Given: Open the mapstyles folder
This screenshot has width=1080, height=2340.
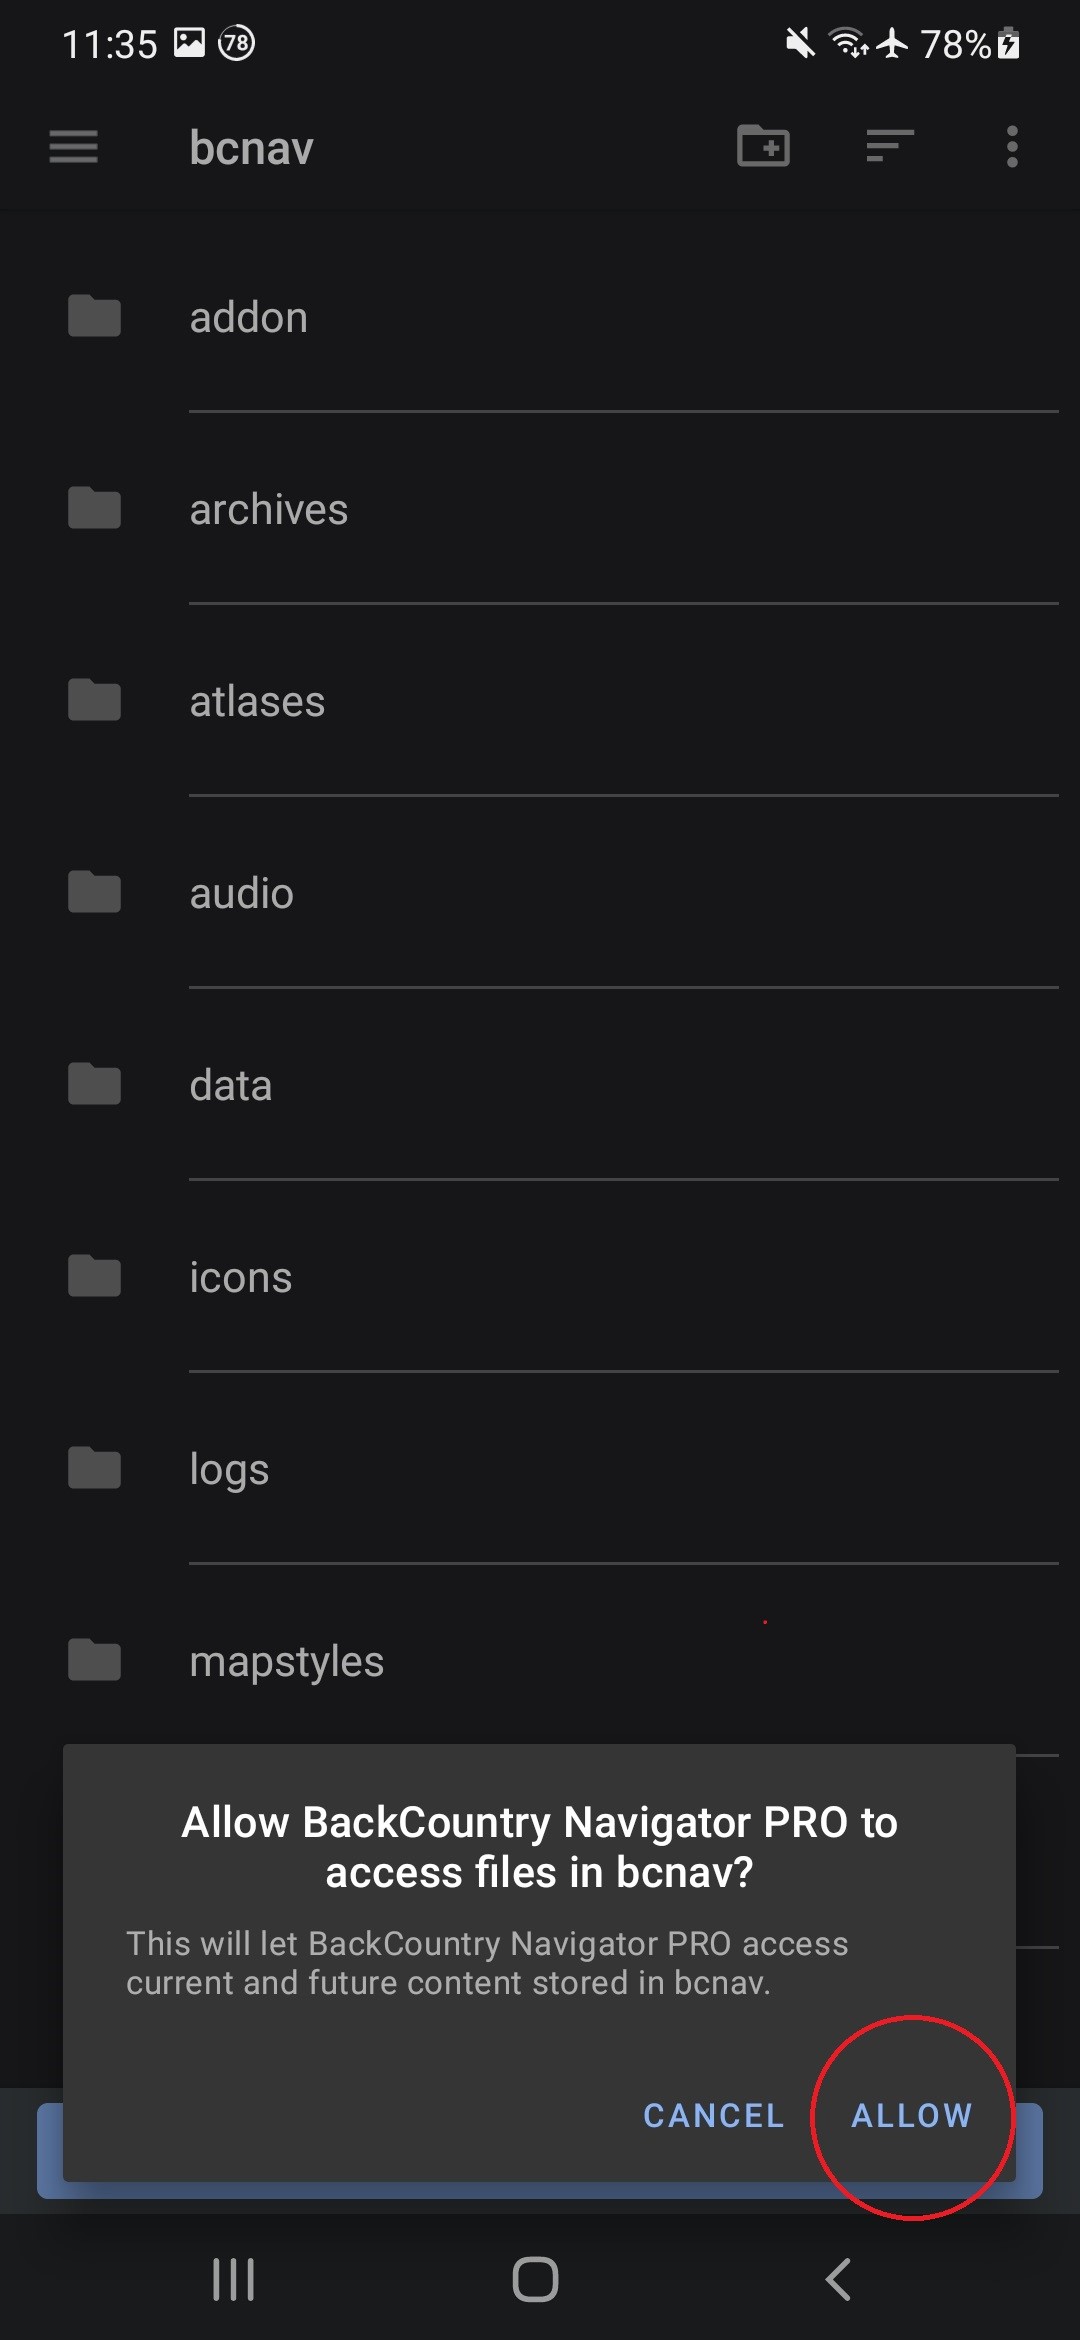Looking at the screenshot, I should (x=287, y=1662).
